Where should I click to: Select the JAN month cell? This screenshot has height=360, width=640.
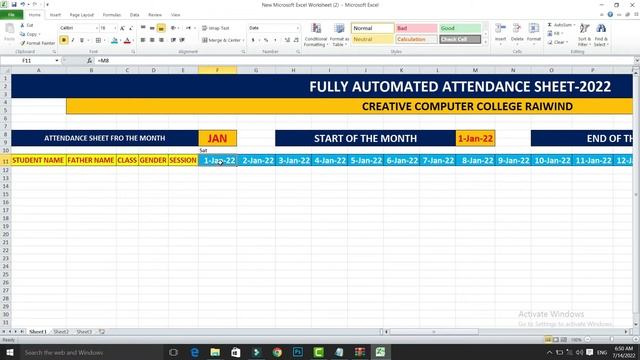coord(218,138)
